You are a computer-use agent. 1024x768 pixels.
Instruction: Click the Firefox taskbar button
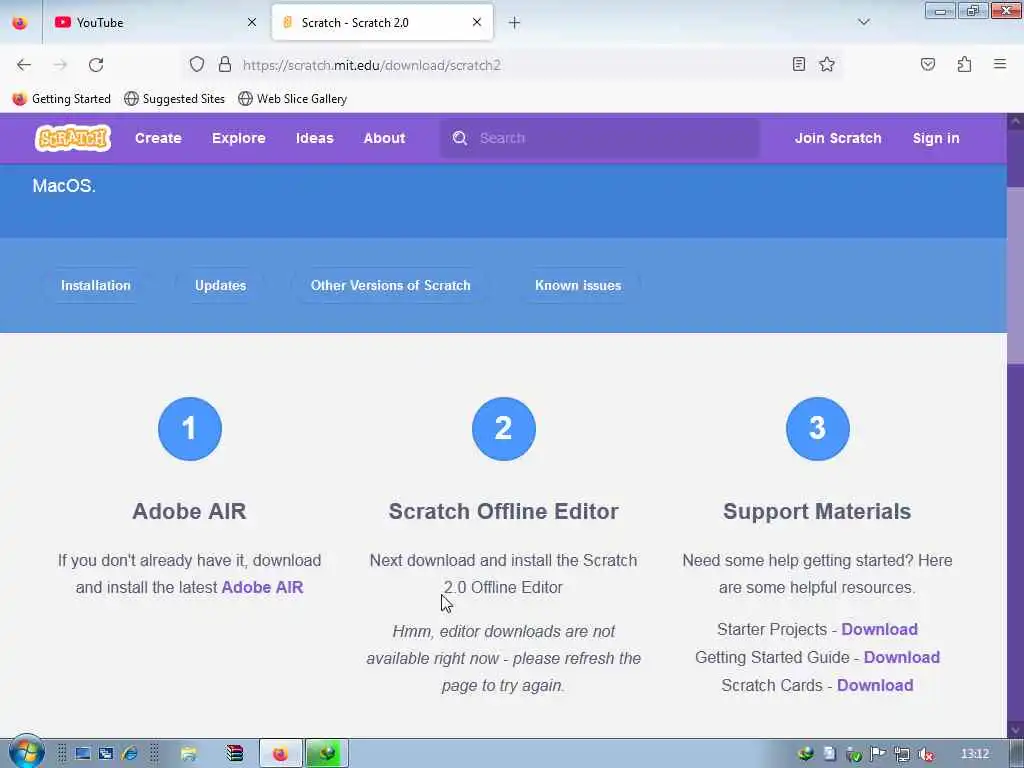(x=280, y=754)
